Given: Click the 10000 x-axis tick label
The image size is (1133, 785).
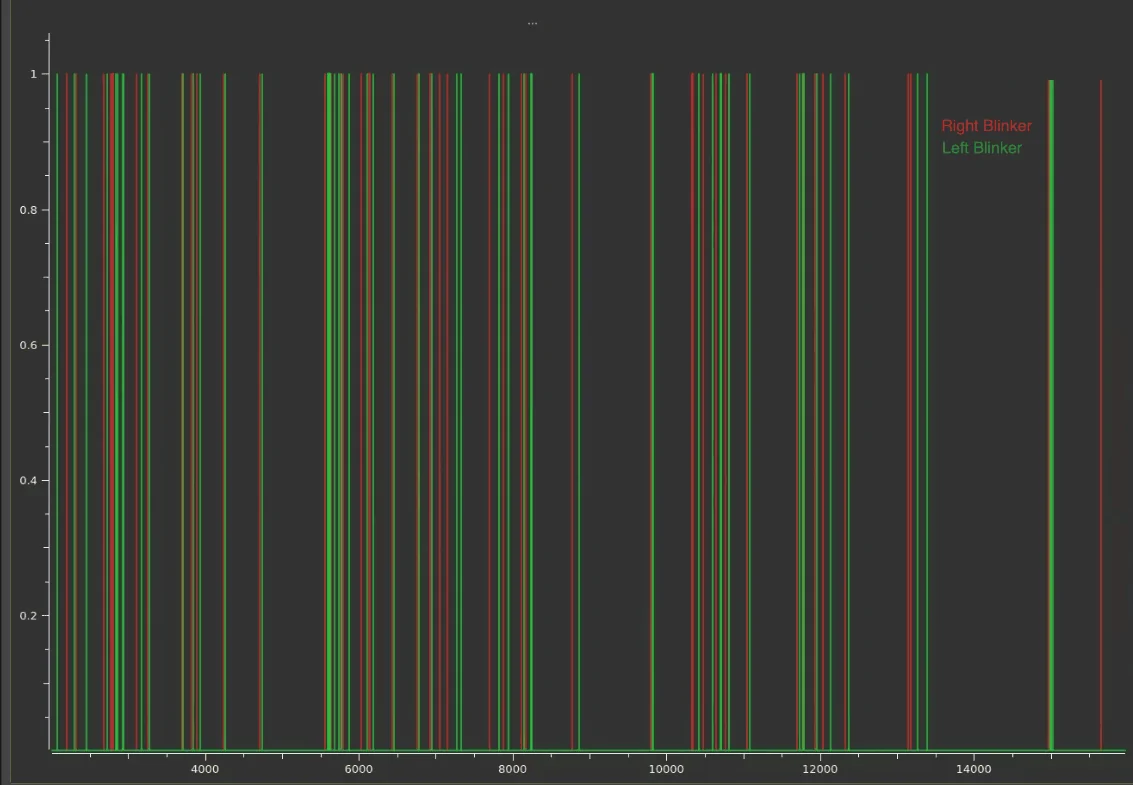Looking at the screenshot, I should [666, 769].
